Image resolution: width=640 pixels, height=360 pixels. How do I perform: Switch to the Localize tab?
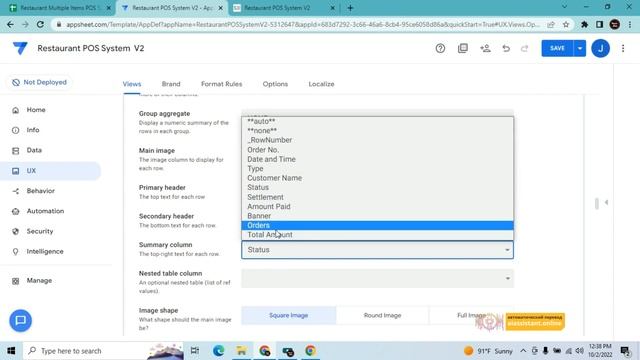pos(321,84)
